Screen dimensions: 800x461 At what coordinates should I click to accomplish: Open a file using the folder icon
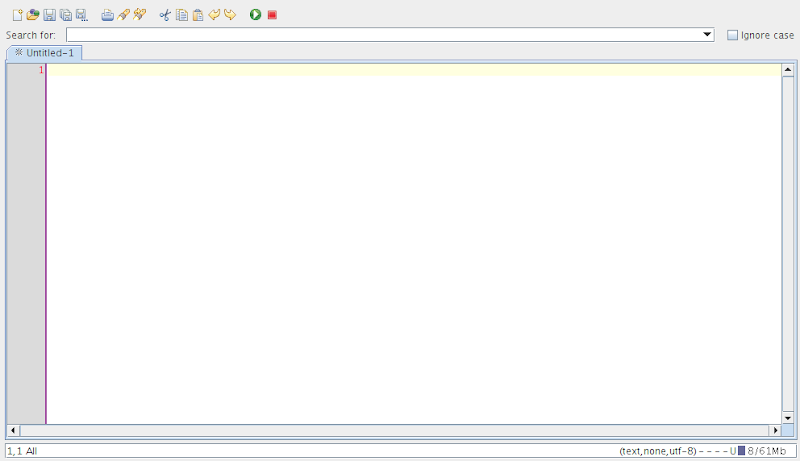[x=33, y=15]
